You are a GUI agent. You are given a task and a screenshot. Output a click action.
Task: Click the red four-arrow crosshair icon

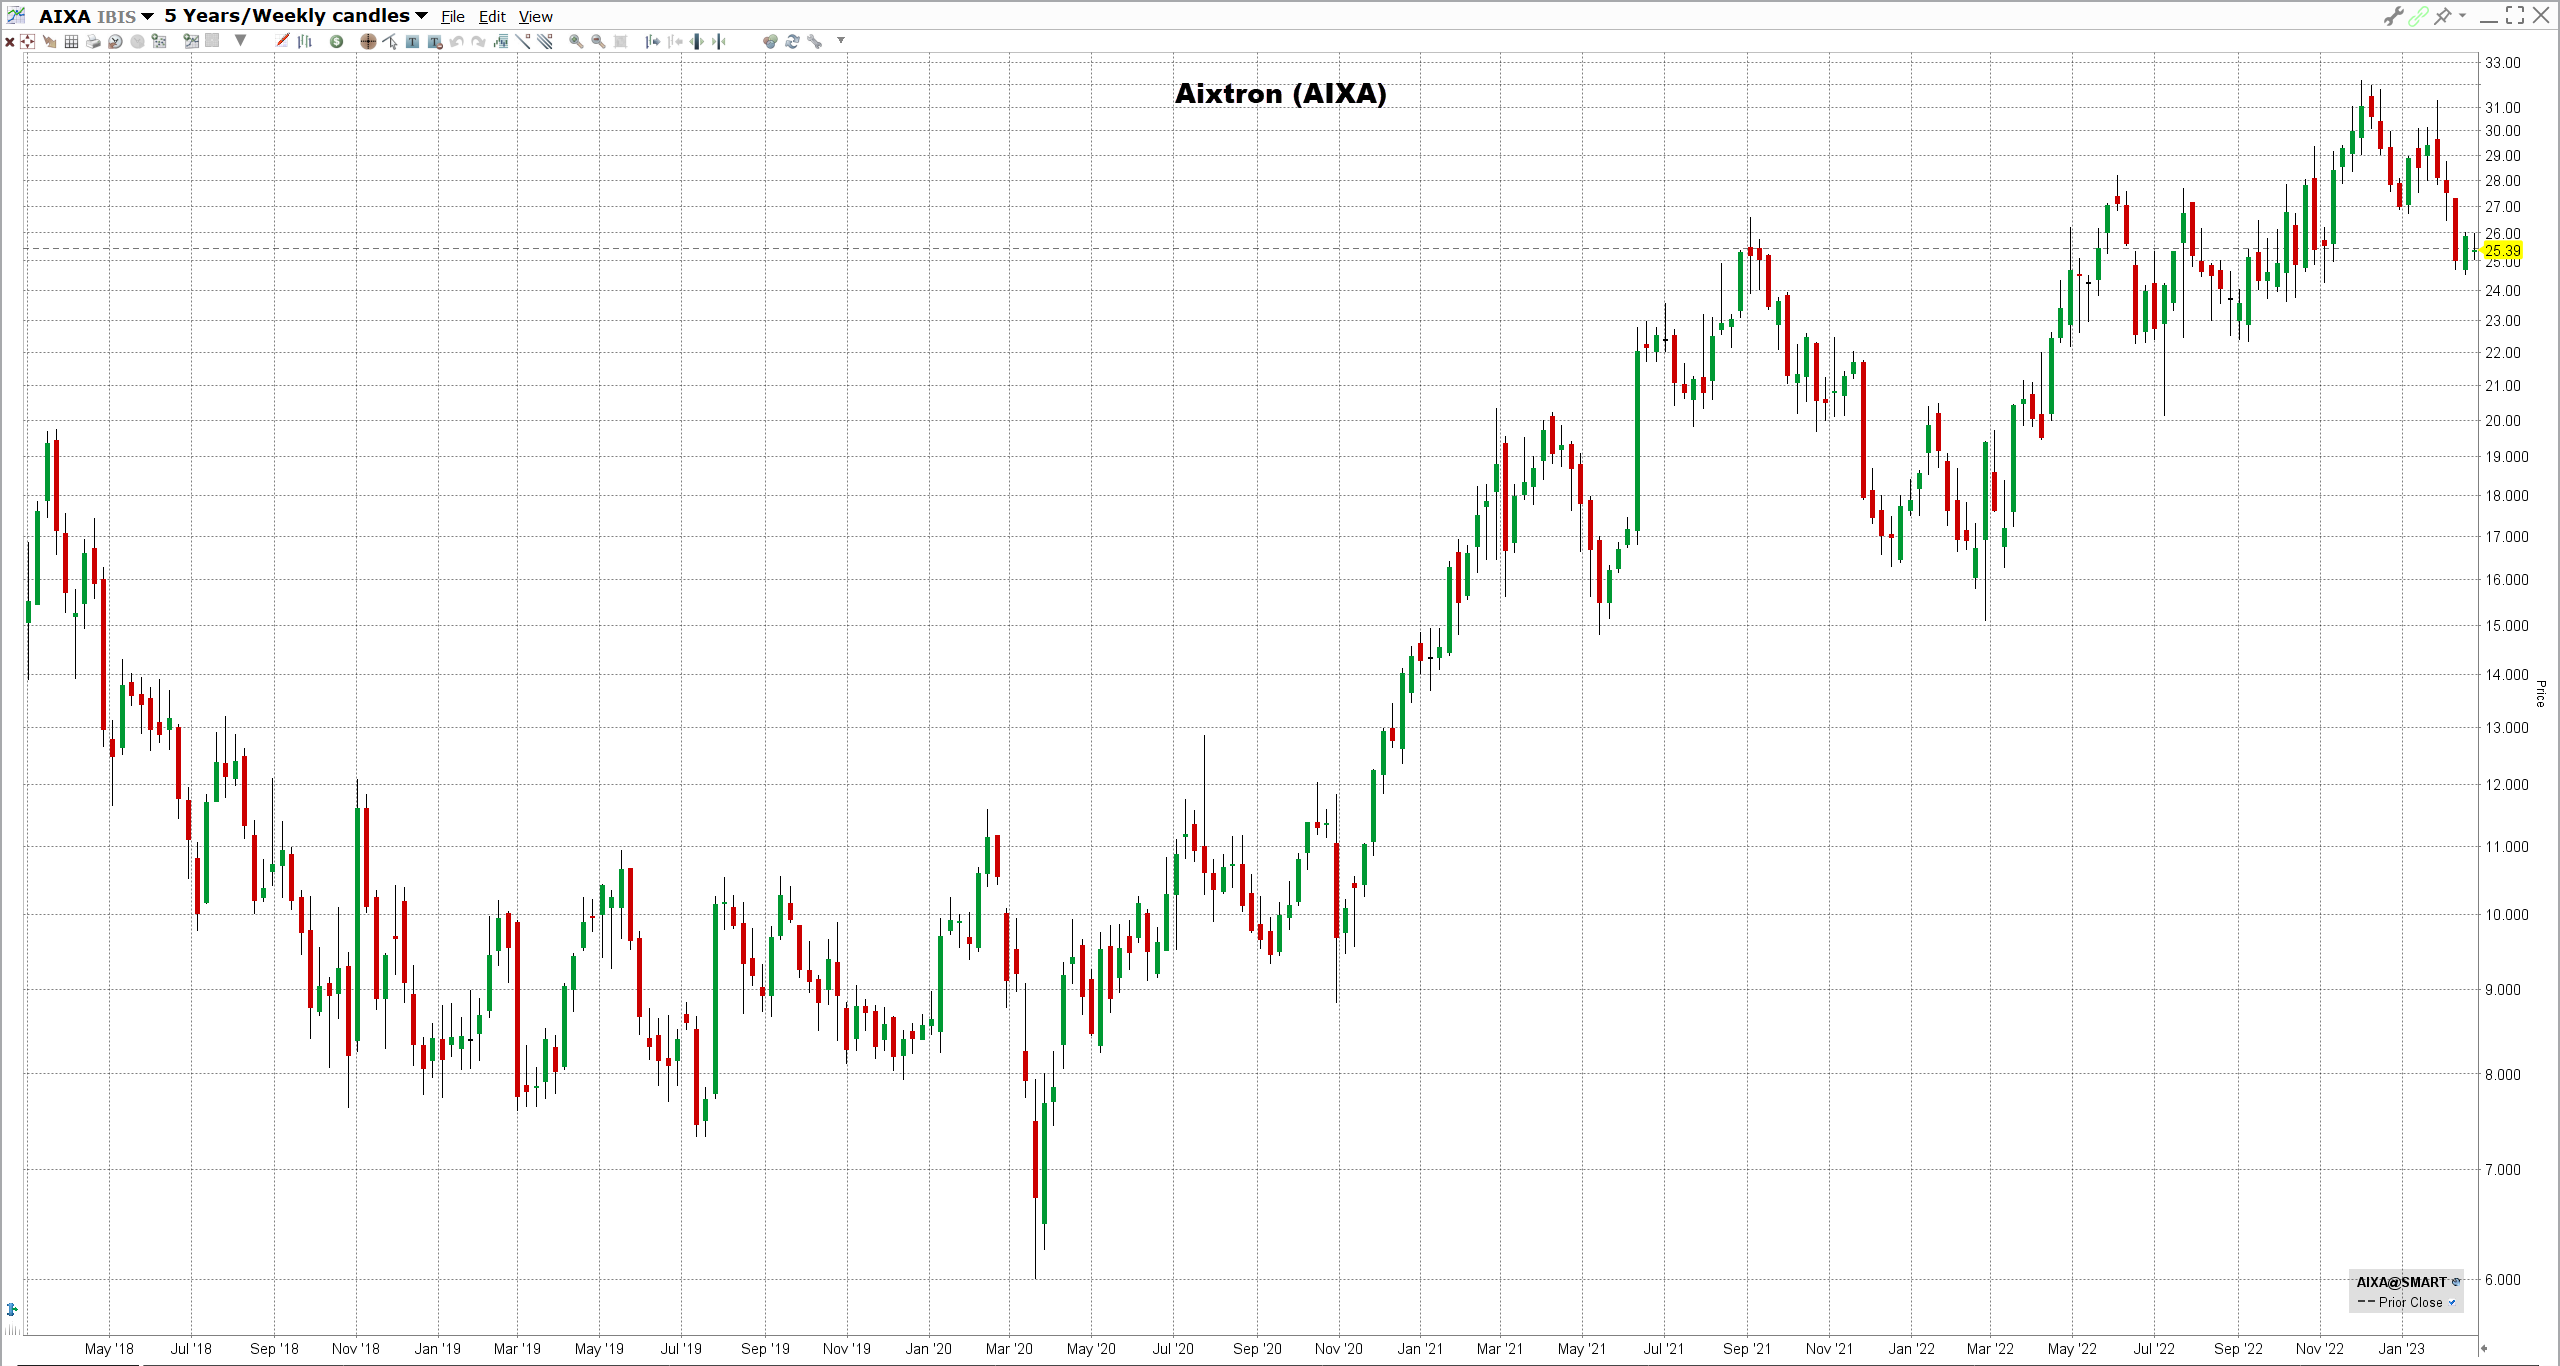click(27, 41)
